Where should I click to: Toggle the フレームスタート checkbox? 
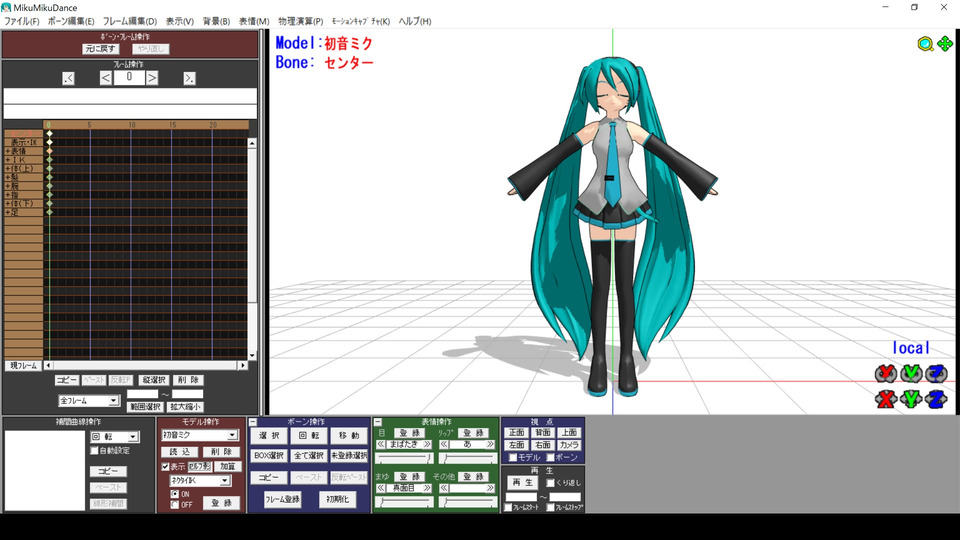(x=508, y=508)
